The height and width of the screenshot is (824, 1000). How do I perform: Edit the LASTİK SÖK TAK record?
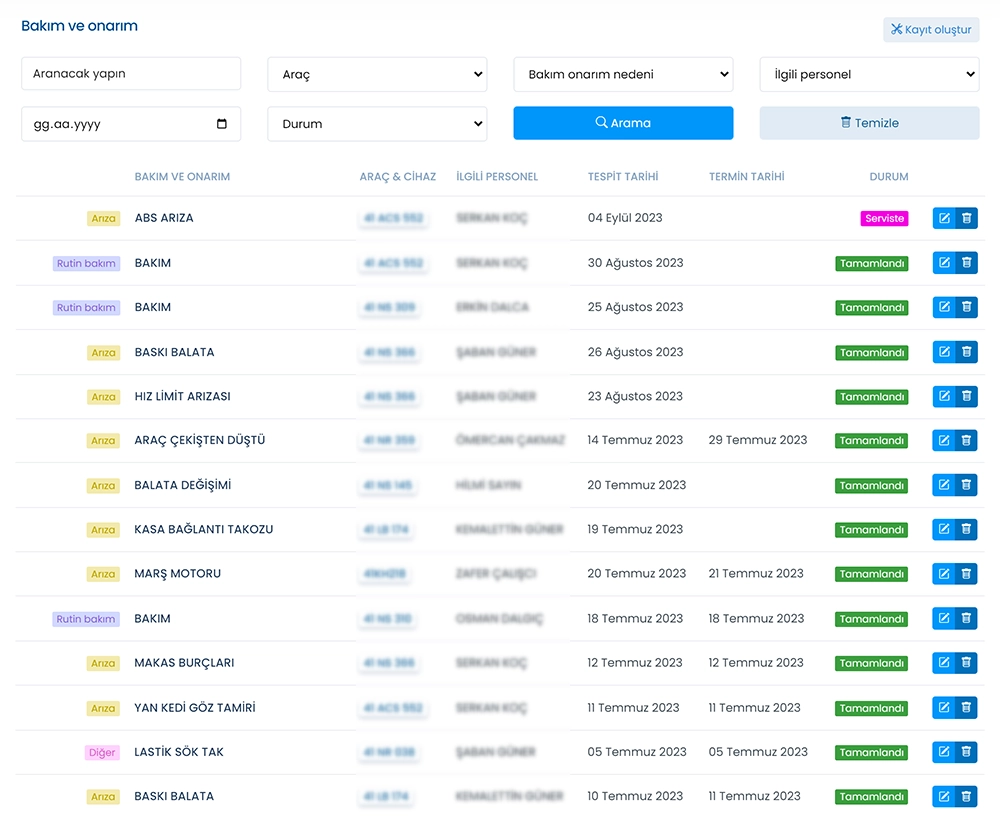pos(943,752)
